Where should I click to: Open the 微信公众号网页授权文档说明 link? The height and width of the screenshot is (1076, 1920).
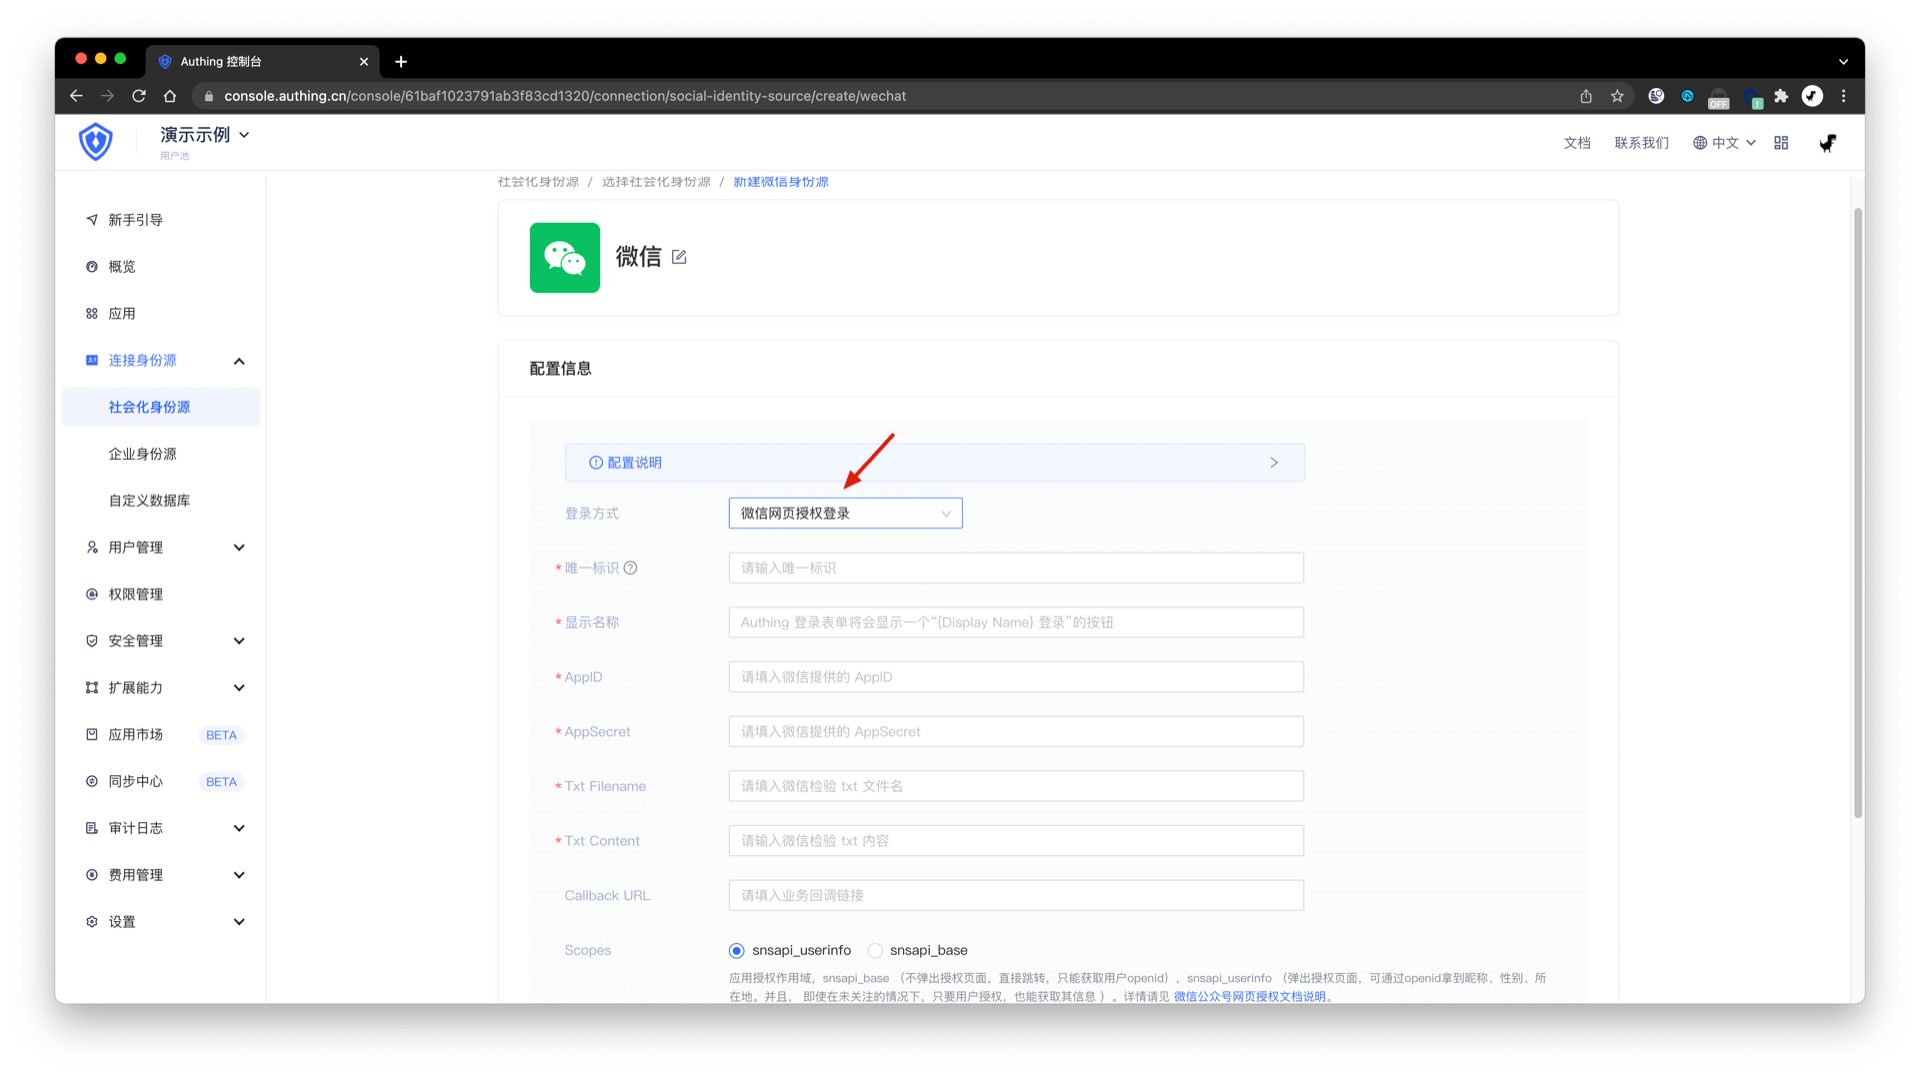pyautogui.click(x=1251, y=996)
